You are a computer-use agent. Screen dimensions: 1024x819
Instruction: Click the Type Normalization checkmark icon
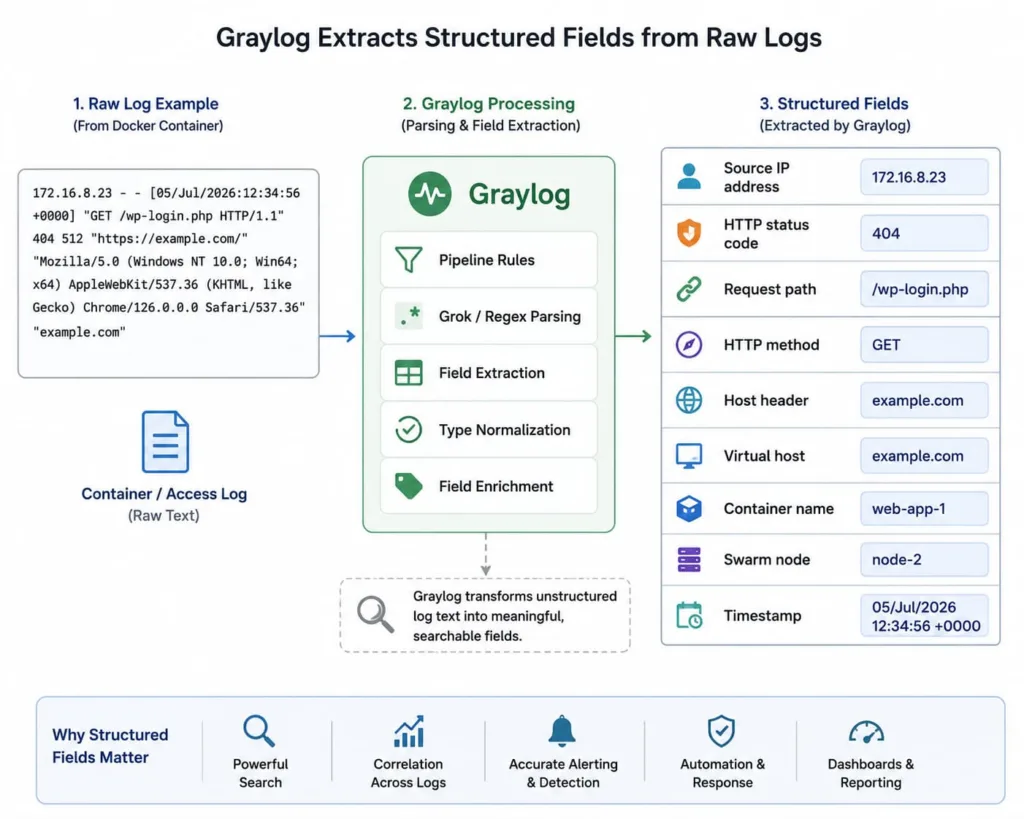(x=408, y=430)
